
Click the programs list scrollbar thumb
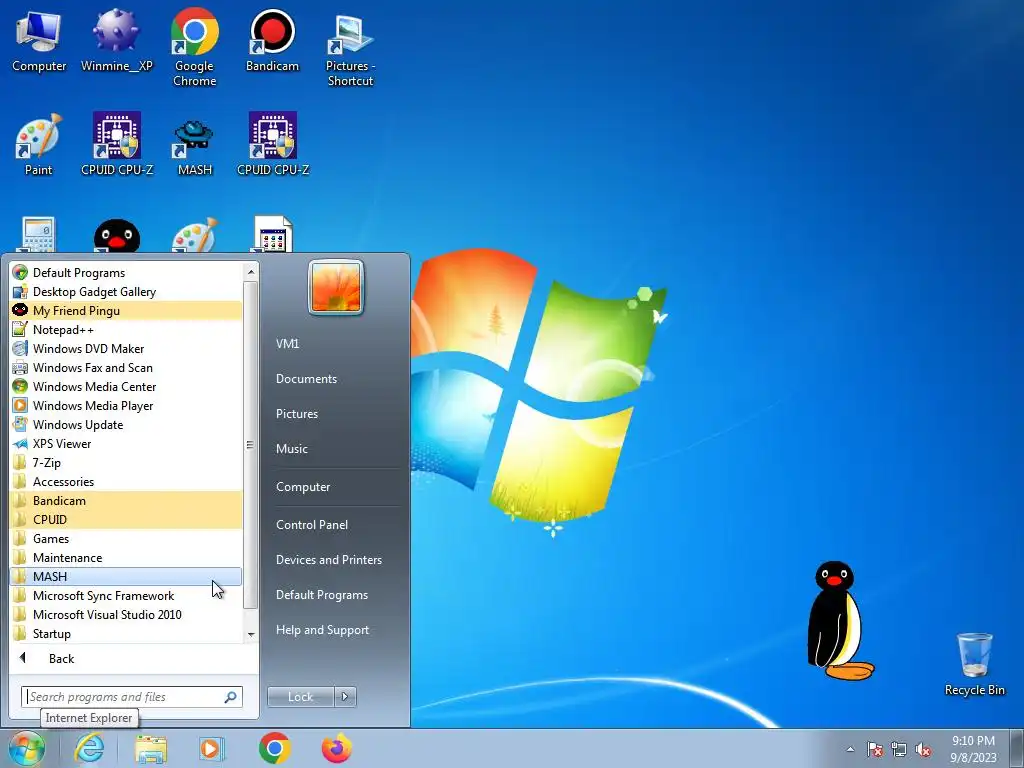[x=251, y=445]
